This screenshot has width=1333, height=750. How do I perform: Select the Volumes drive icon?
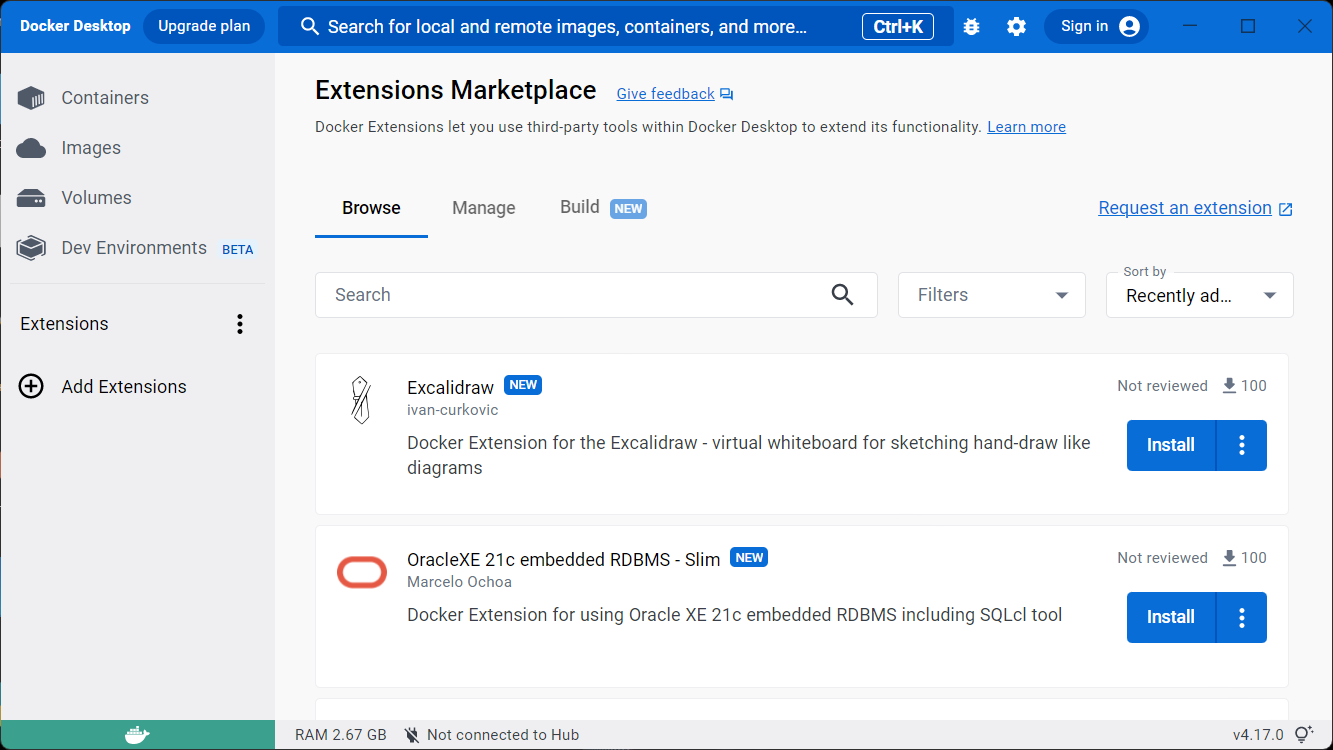click(x=31, y=198)
